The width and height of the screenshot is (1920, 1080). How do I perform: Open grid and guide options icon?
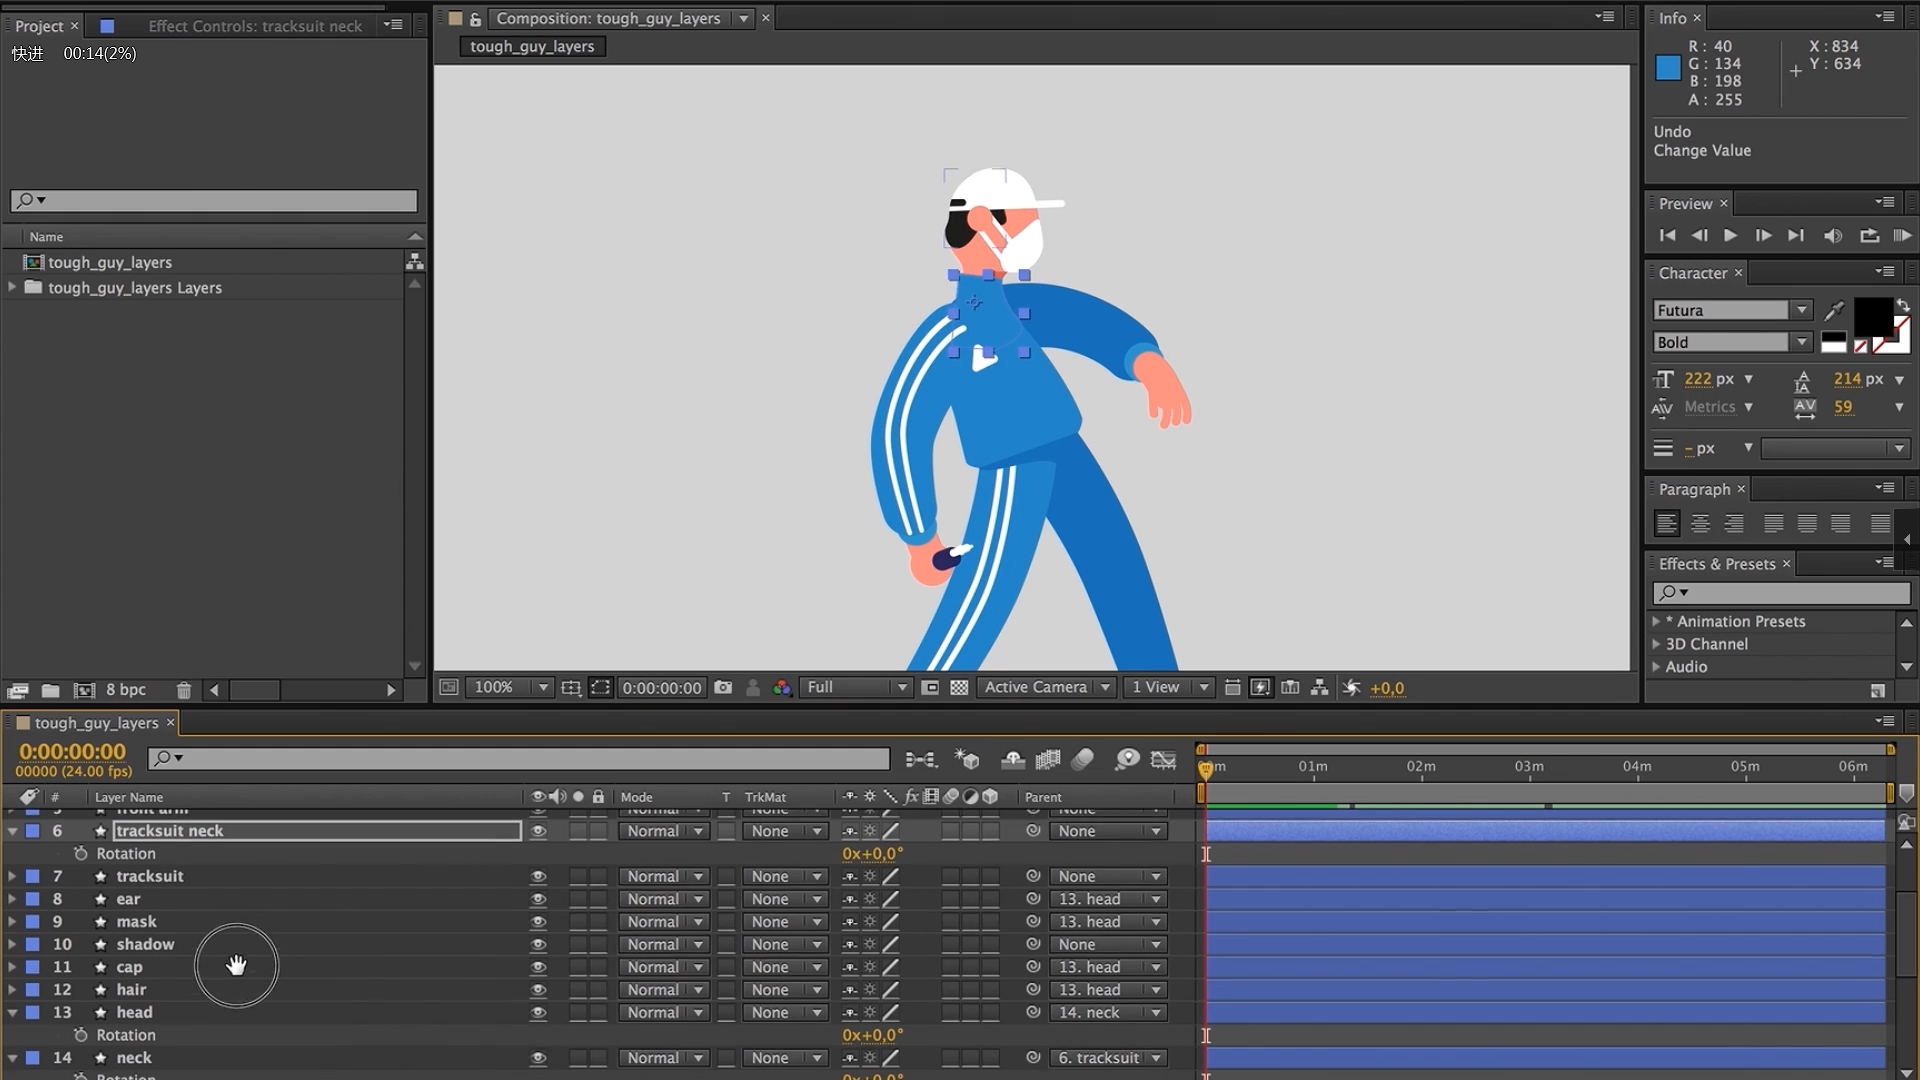pyautogui.click(x=570, y=688)
